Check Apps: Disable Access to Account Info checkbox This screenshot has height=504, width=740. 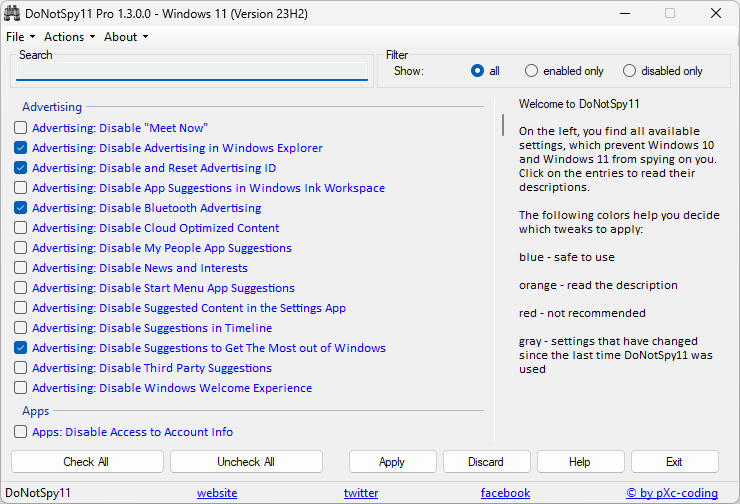point(20,432)
